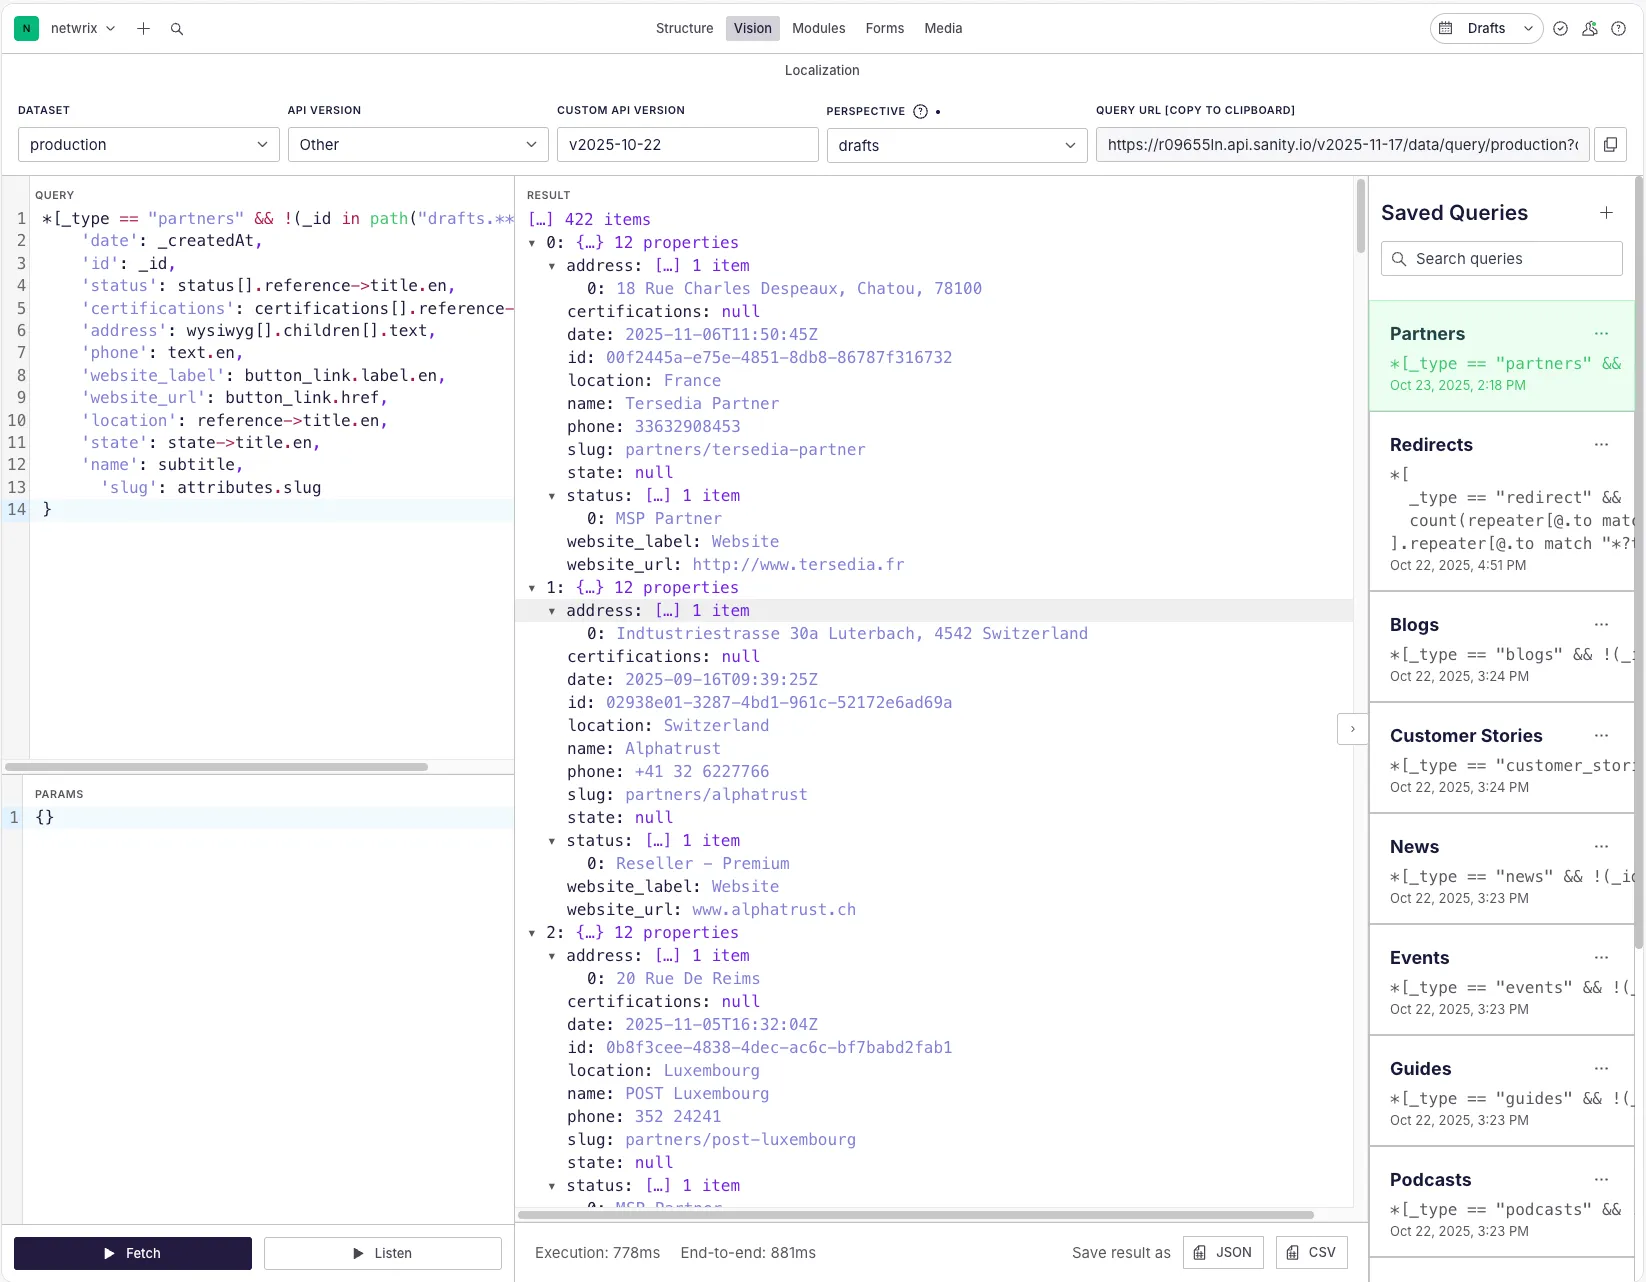The height and width of the screenshot is (1282, 1646).
Task: Click the CSV file icon in the Save result area
Action: pos(1293,1252)
